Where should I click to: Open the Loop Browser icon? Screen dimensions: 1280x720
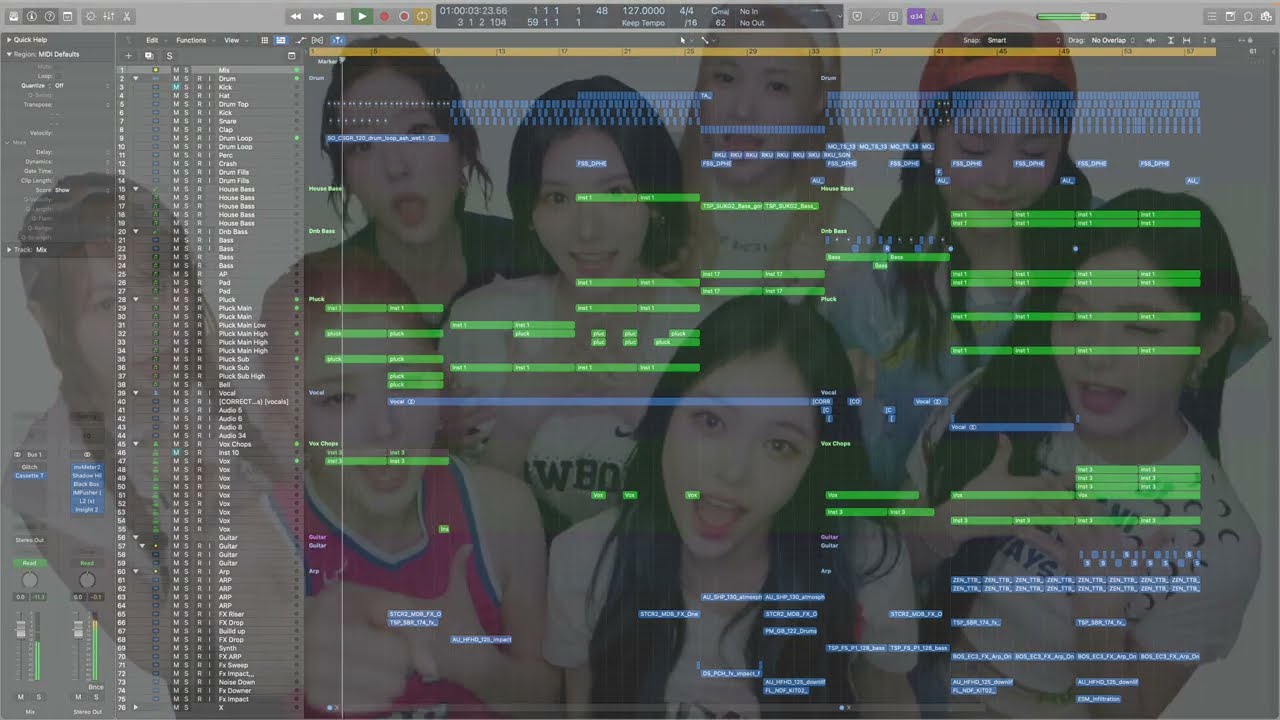[x=1248, y=16]
